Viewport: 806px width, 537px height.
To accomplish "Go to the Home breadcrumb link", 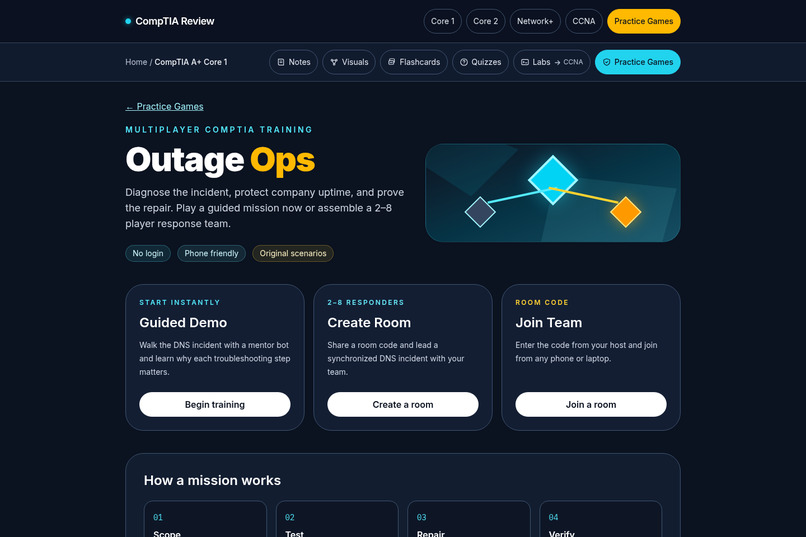I will [136, 62].
